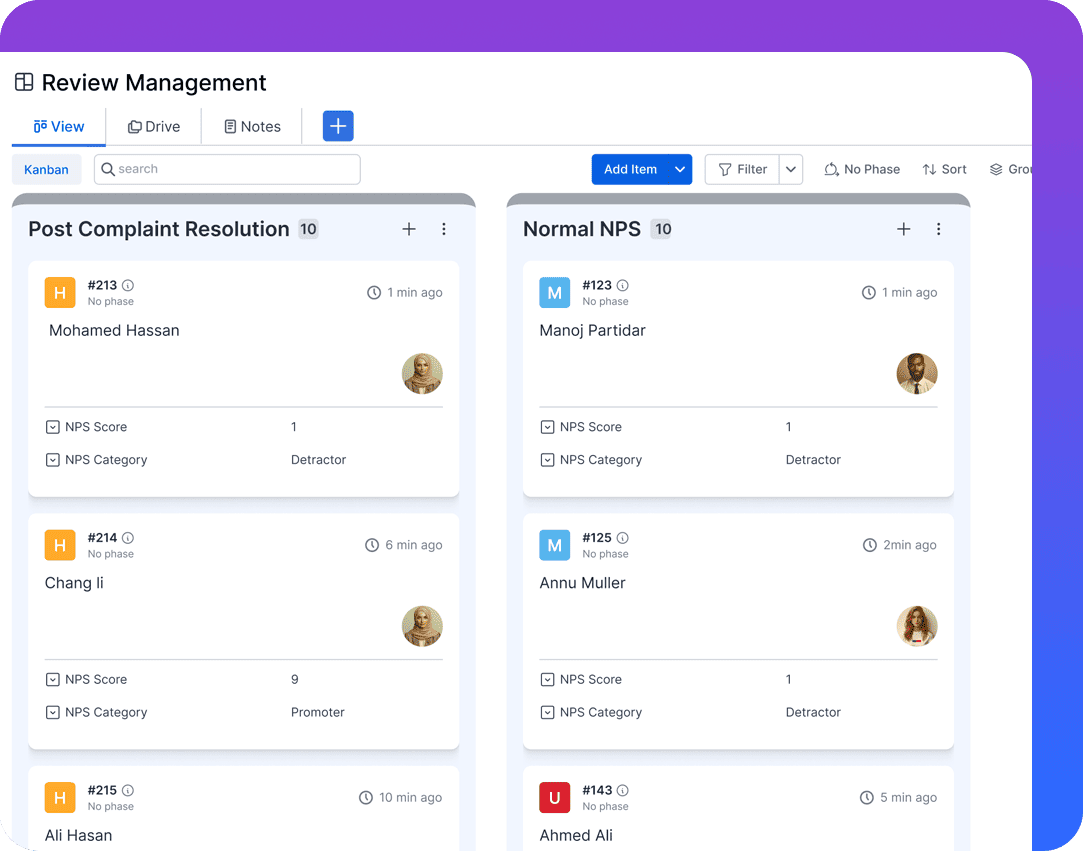Click the avatar on Chang li card
Viewport: 1083px width, 851px height.
(x=422, y=627)
